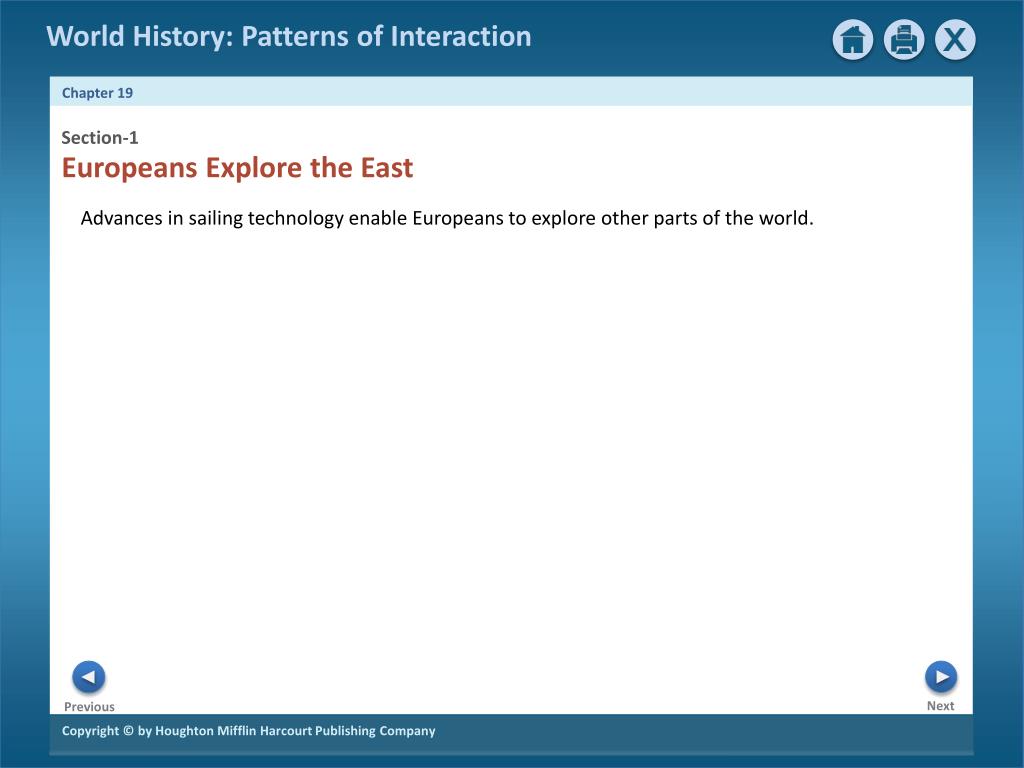Click the sentence about sailing technology advances
This screenshot has width=1024, height=768.
[x=447, y=218]
